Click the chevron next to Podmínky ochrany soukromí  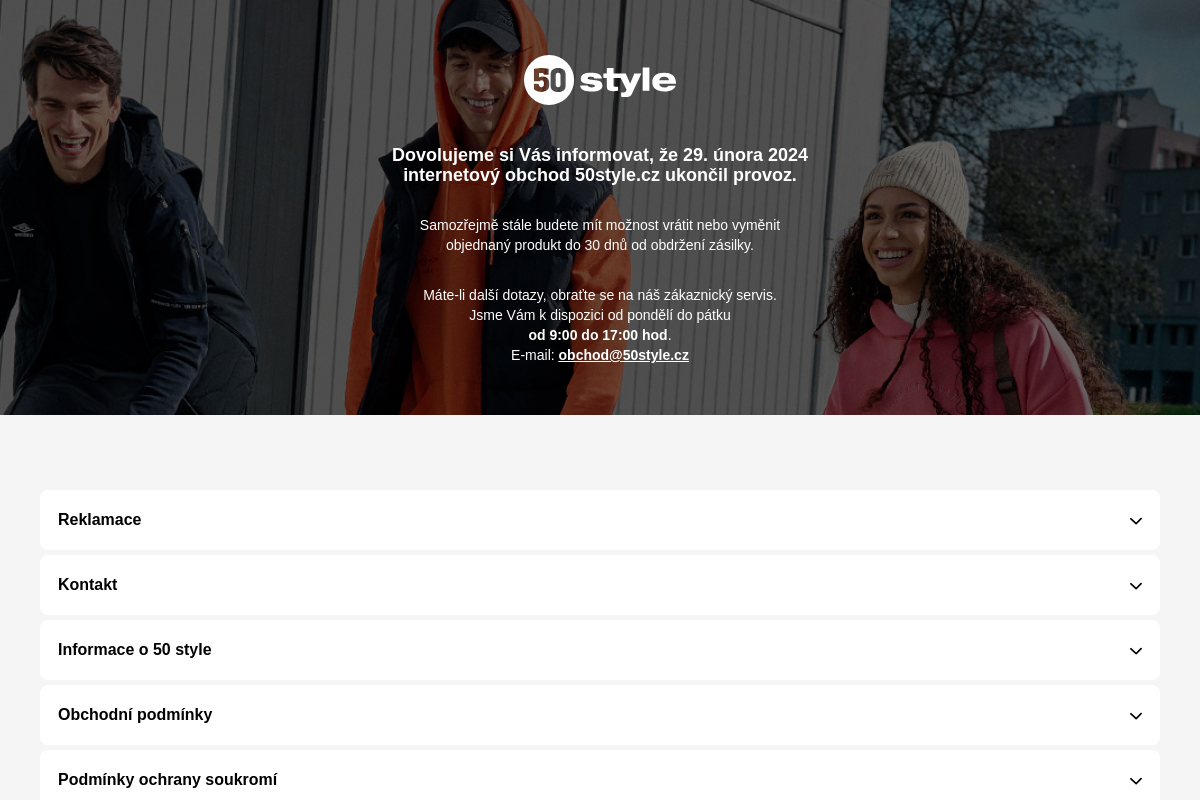pyautogui.click(x=1136, y=781)
